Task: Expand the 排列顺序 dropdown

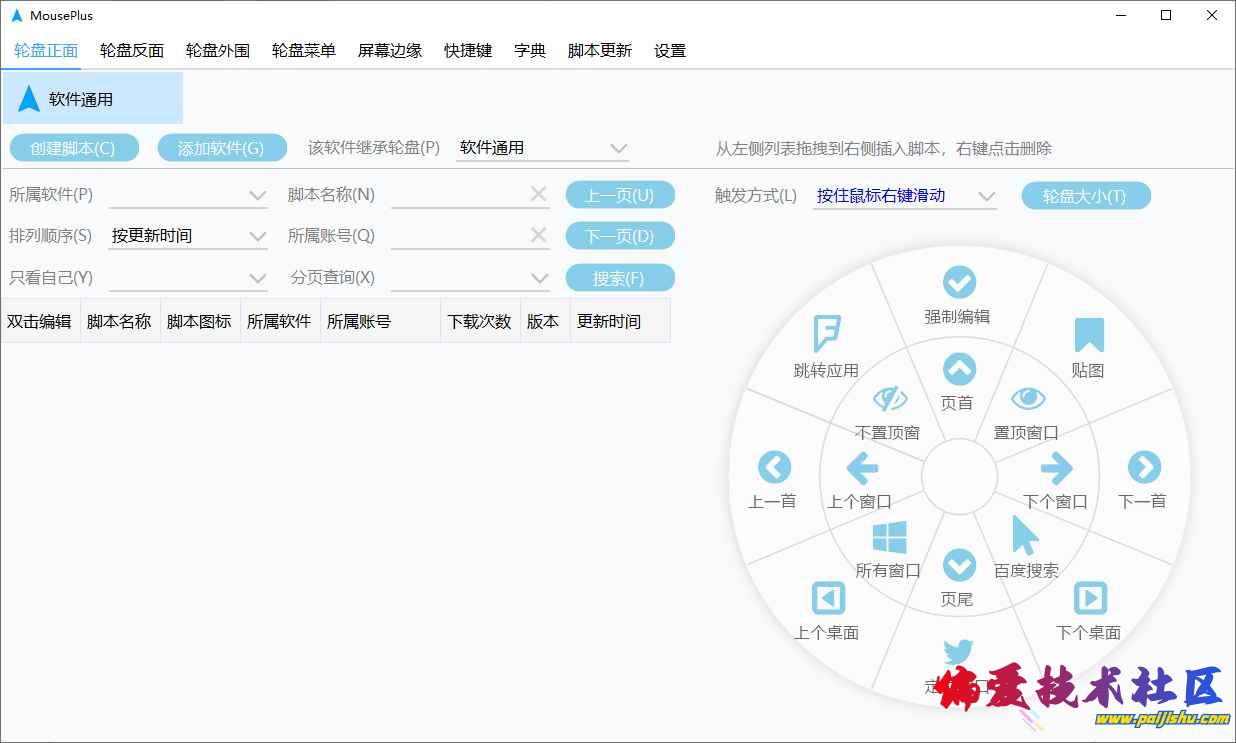Action: point(188,236)
